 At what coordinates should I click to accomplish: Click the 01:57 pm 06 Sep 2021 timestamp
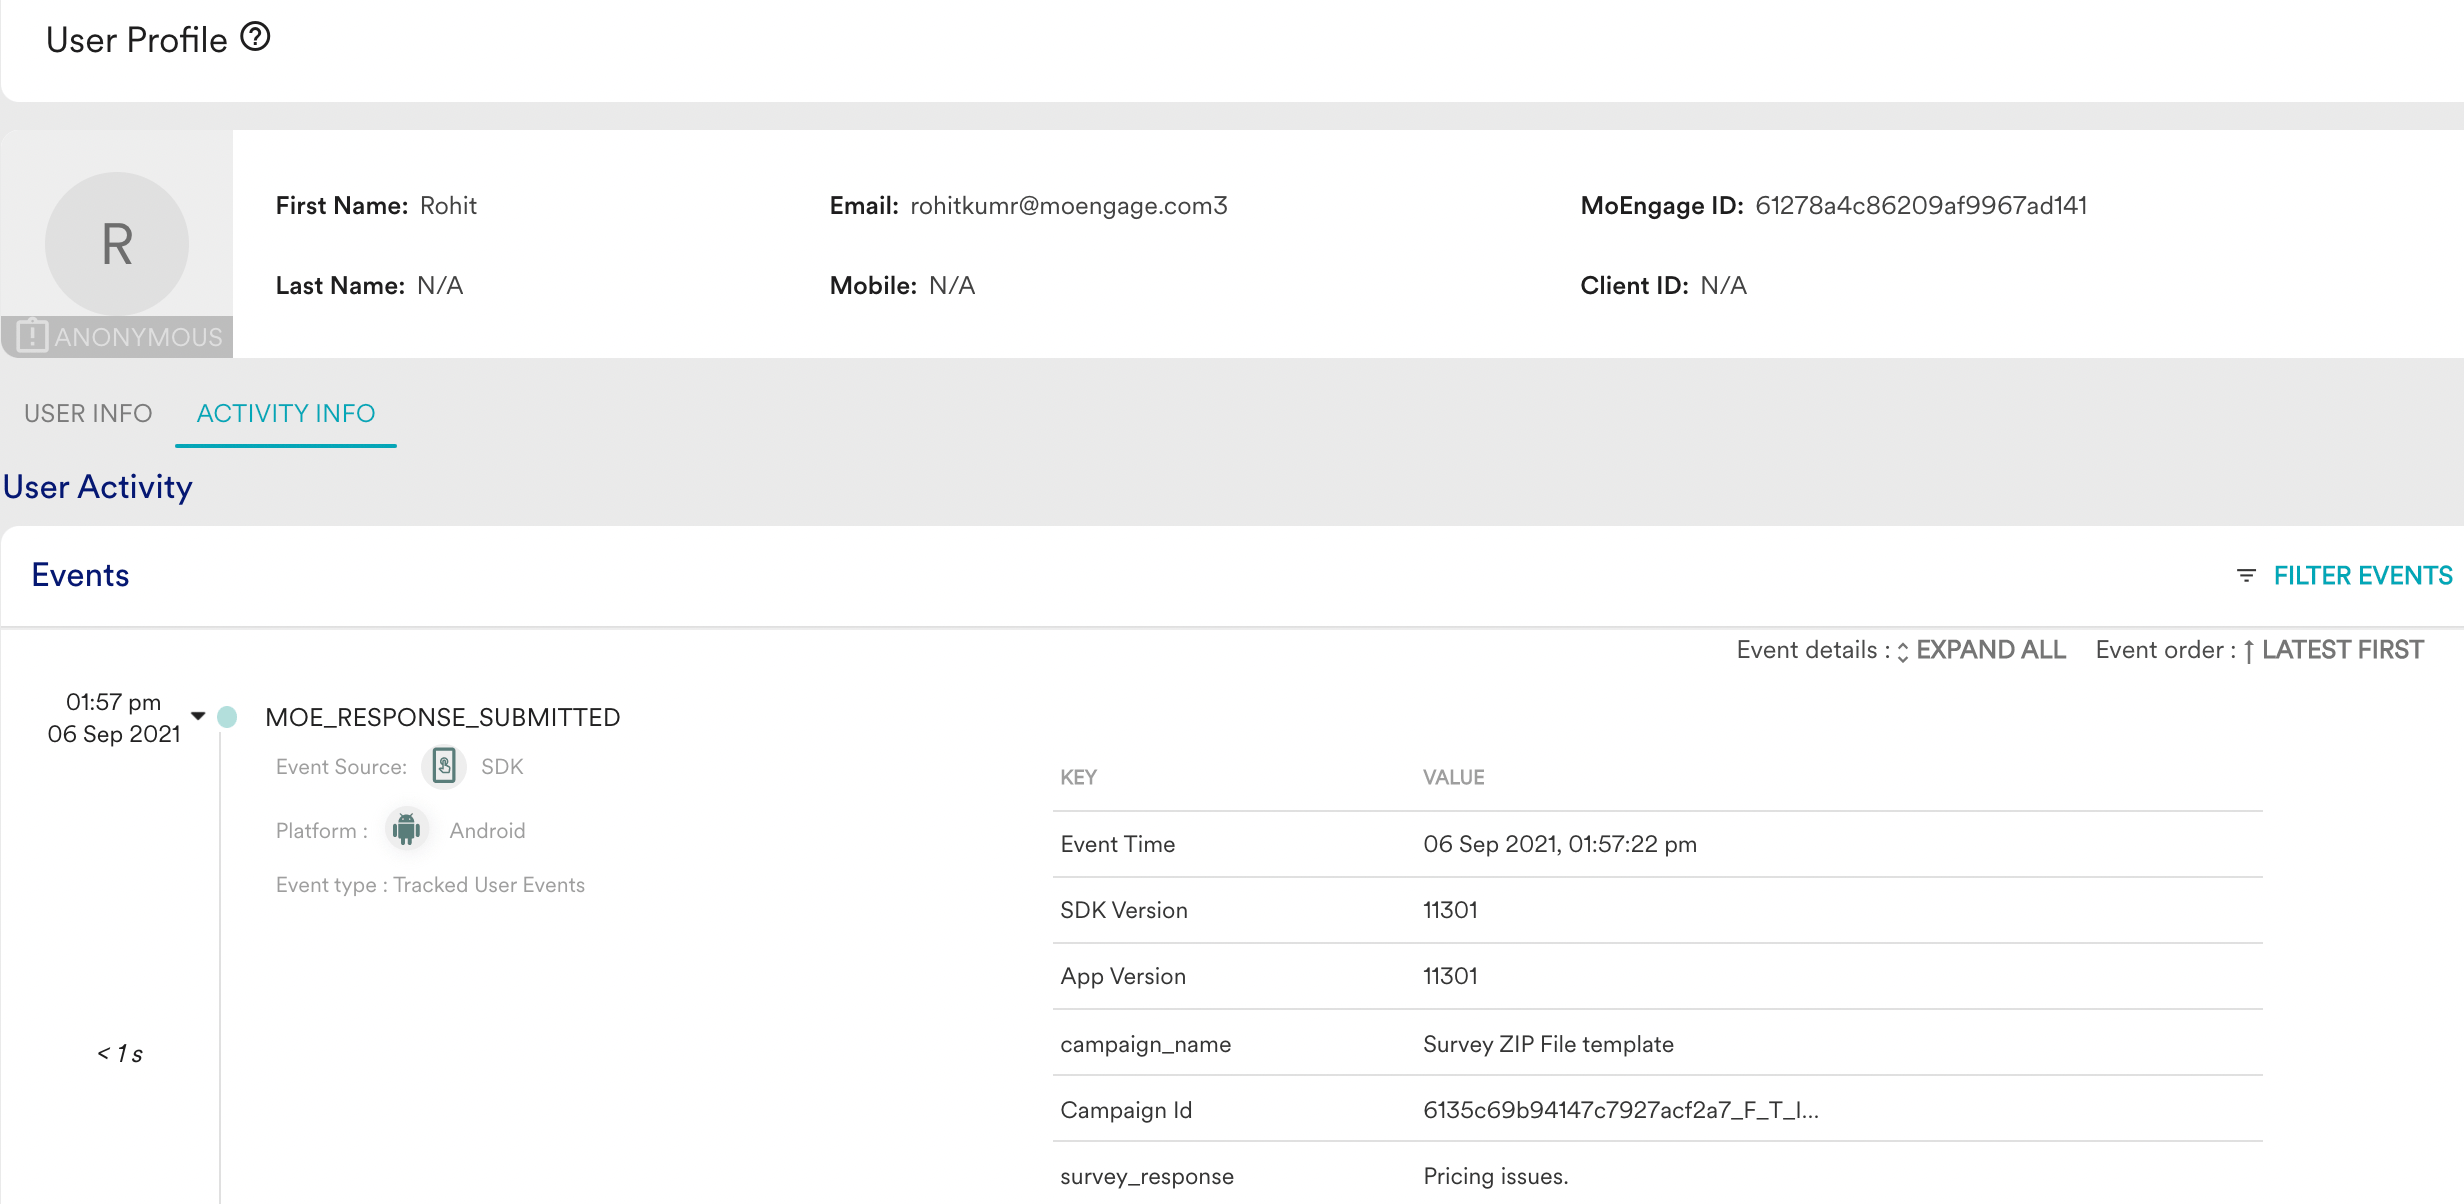click(114, 718)
